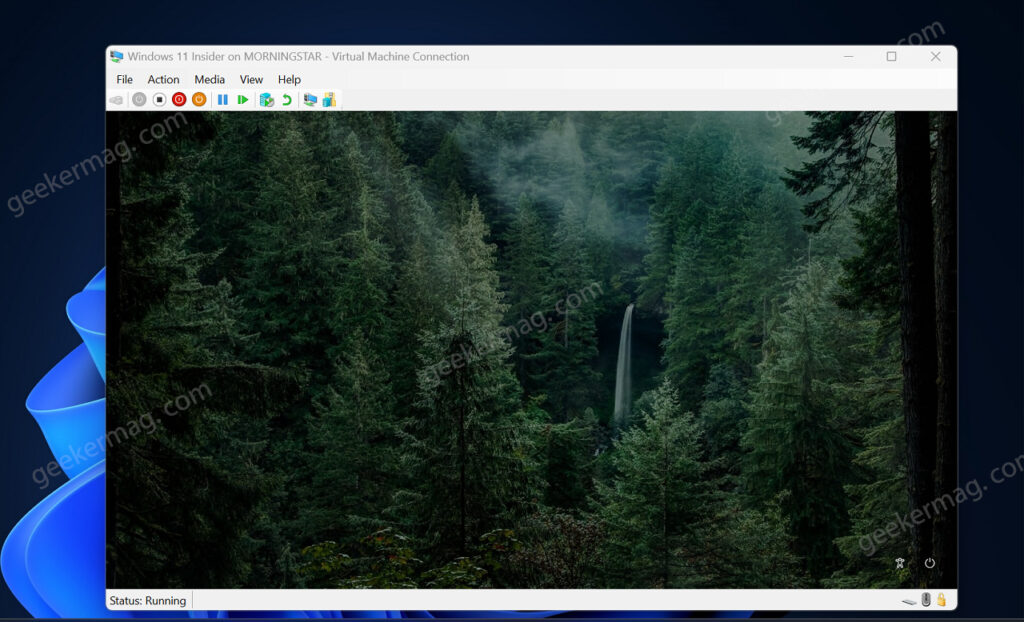Minimize the Virtual Machine Connection window
Image resolution: width=1024 pixels, height=622 pixels.
click(848, 56)
